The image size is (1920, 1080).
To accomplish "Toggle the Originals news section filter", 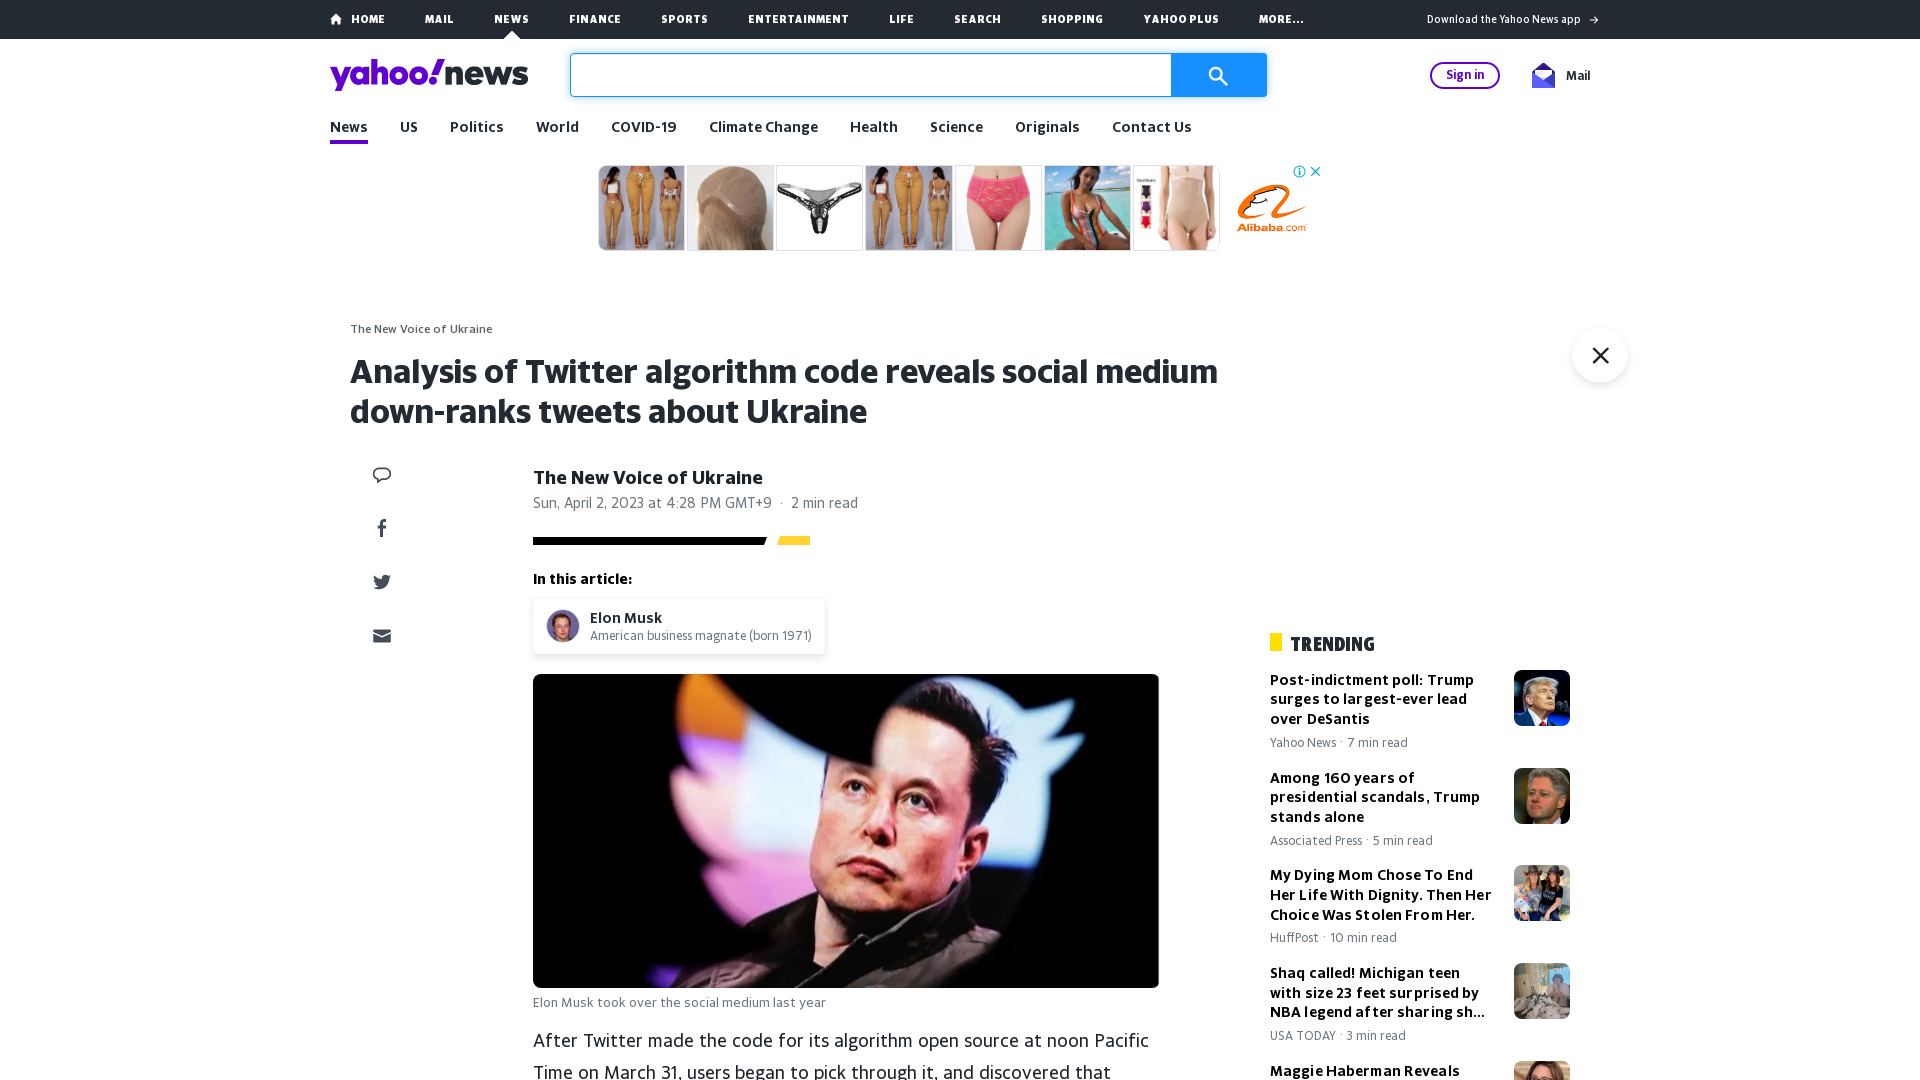I will [1047, 125].
